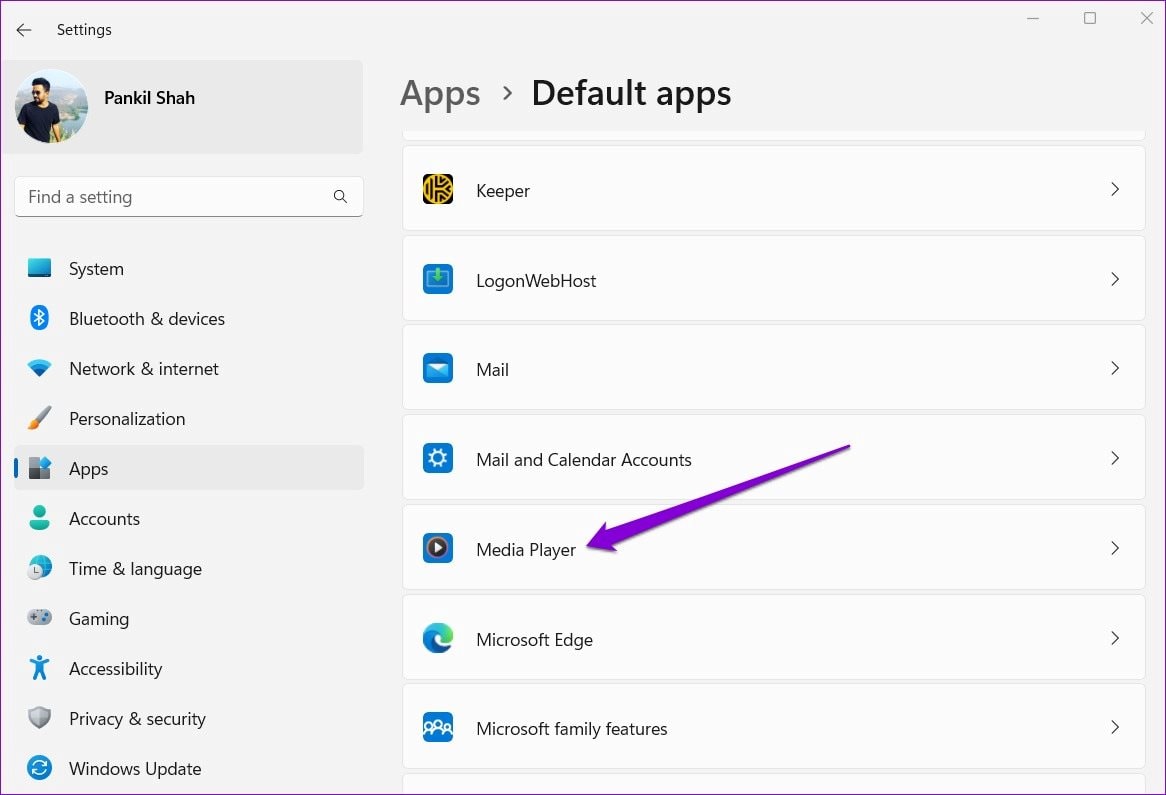Go to Privacy & security label
The width and height of the screenshot is (1166, 795).
[x=138, y=718]
